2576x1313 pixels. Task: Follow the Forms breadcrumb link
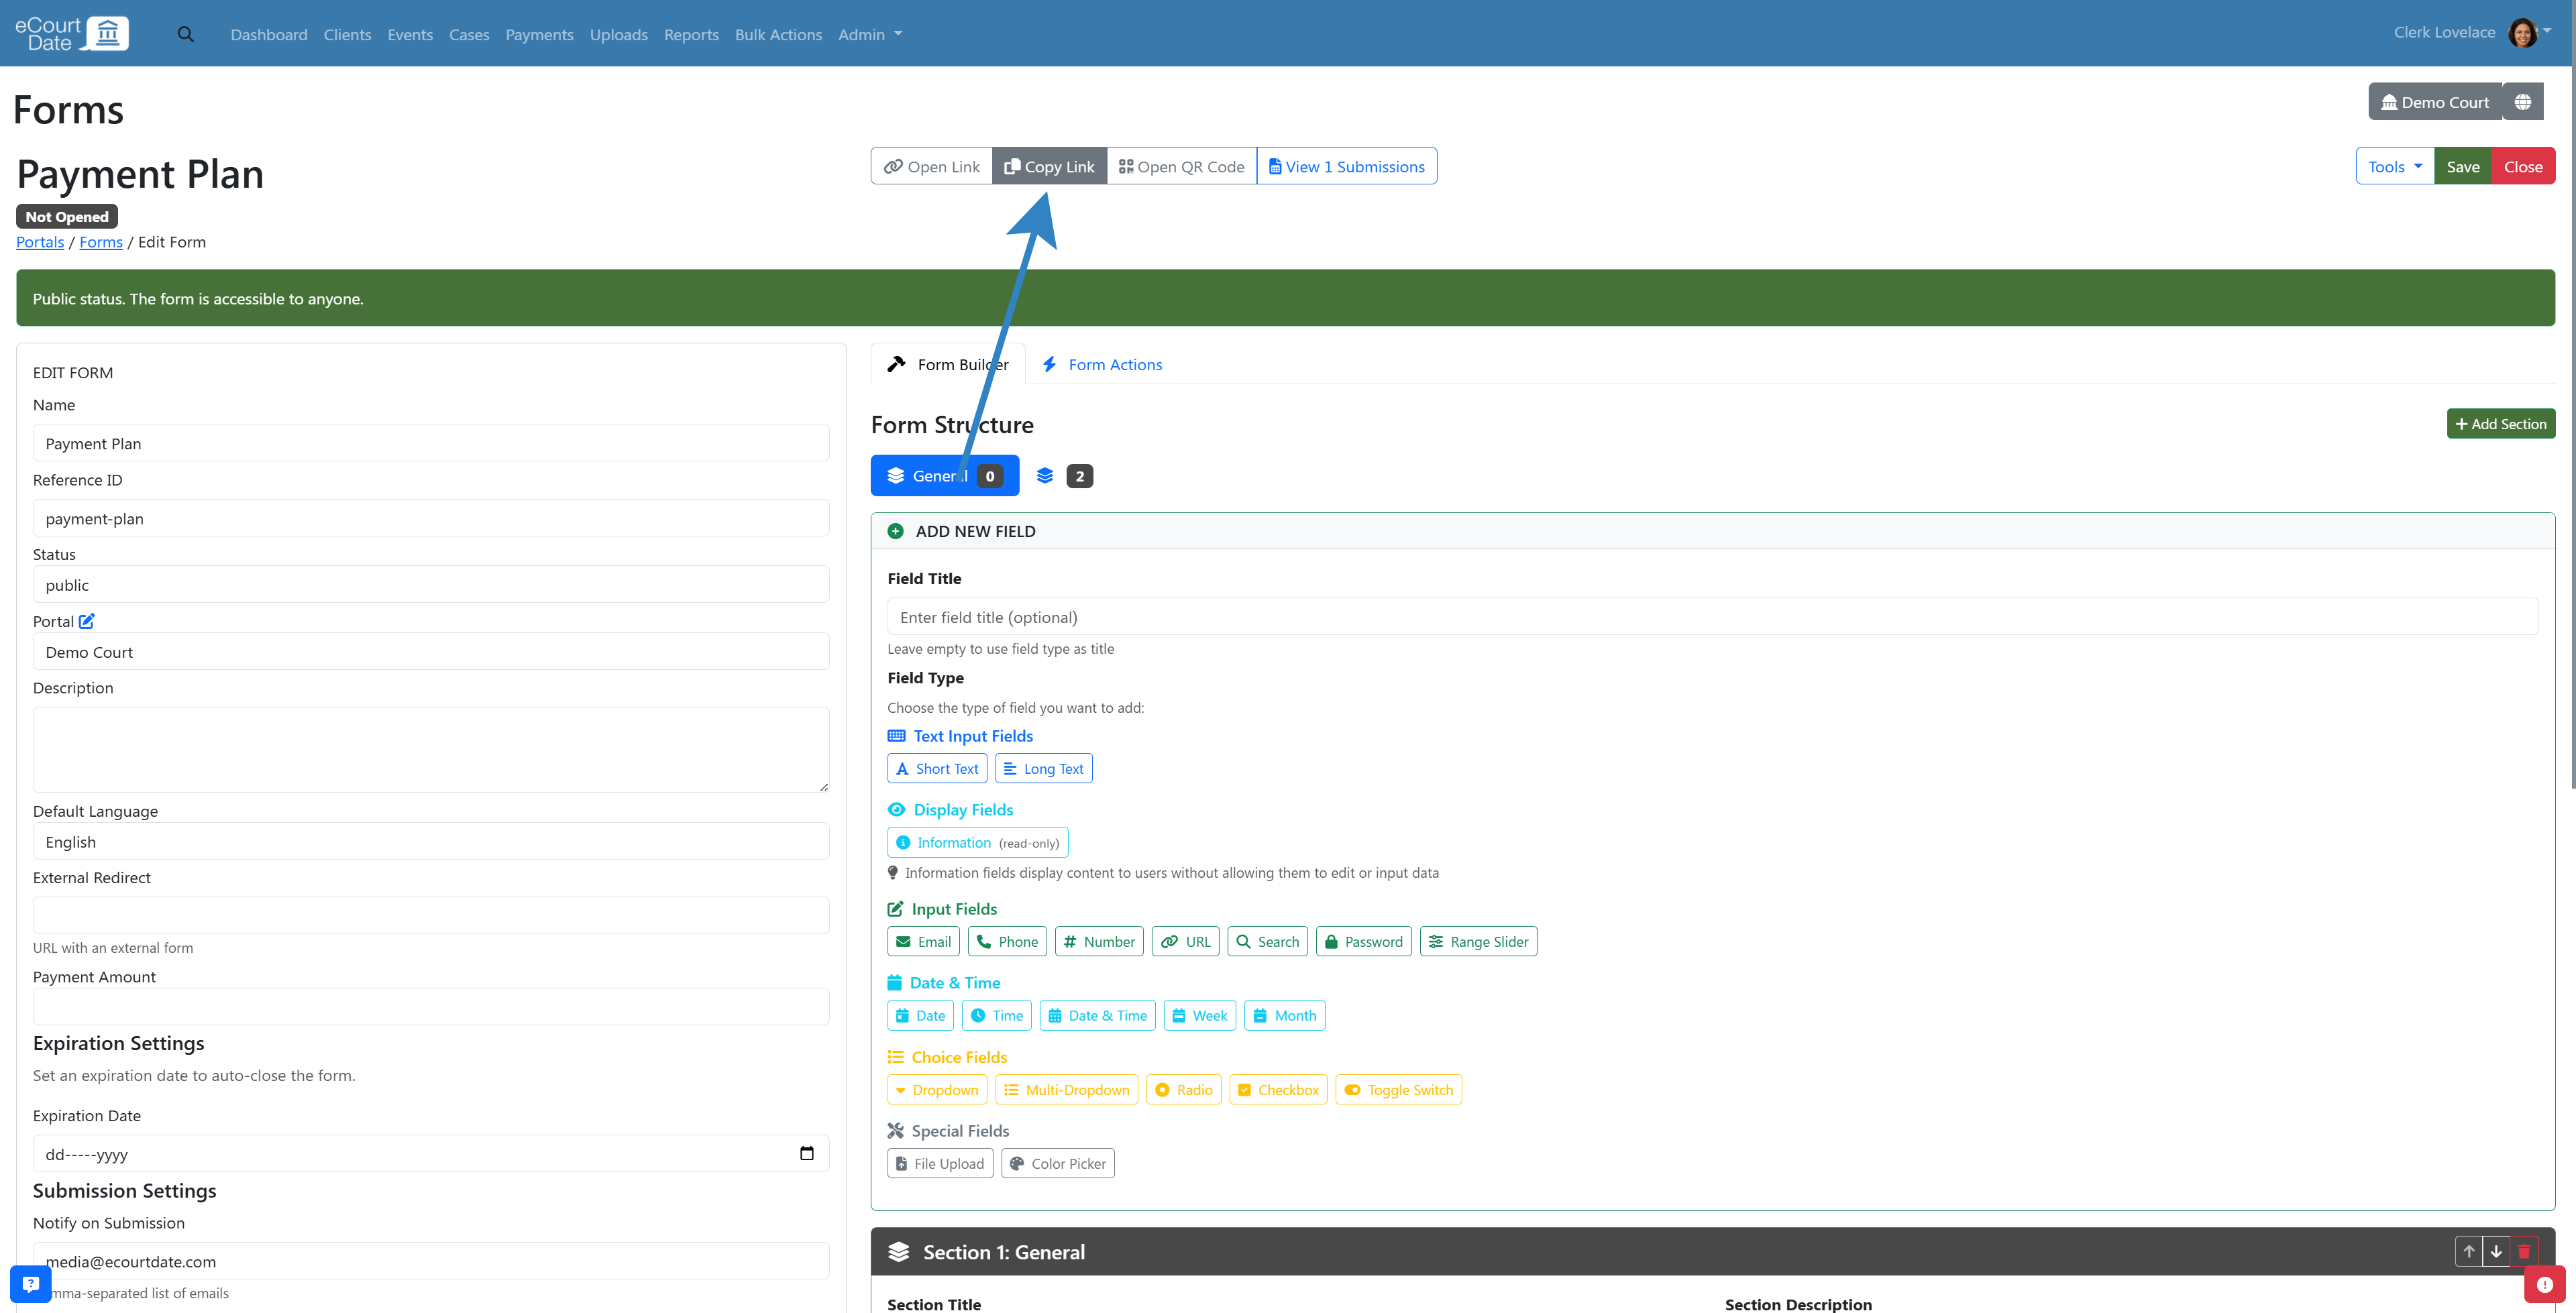coord(101,241)
